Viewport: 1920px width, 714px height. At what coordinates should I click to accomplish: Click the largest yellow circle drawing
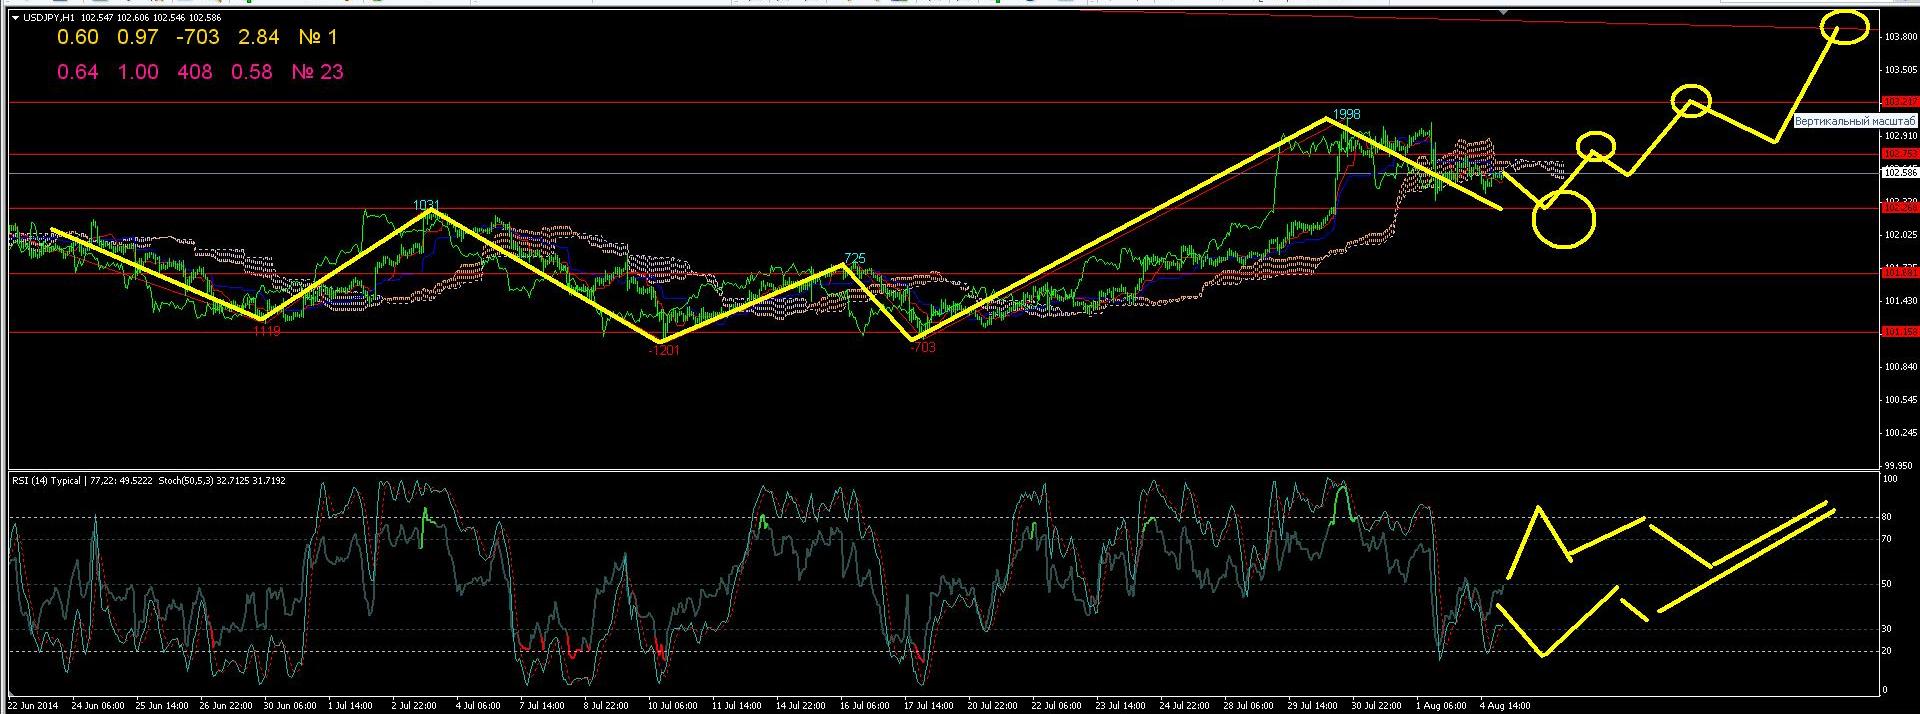pos(1563,219)
